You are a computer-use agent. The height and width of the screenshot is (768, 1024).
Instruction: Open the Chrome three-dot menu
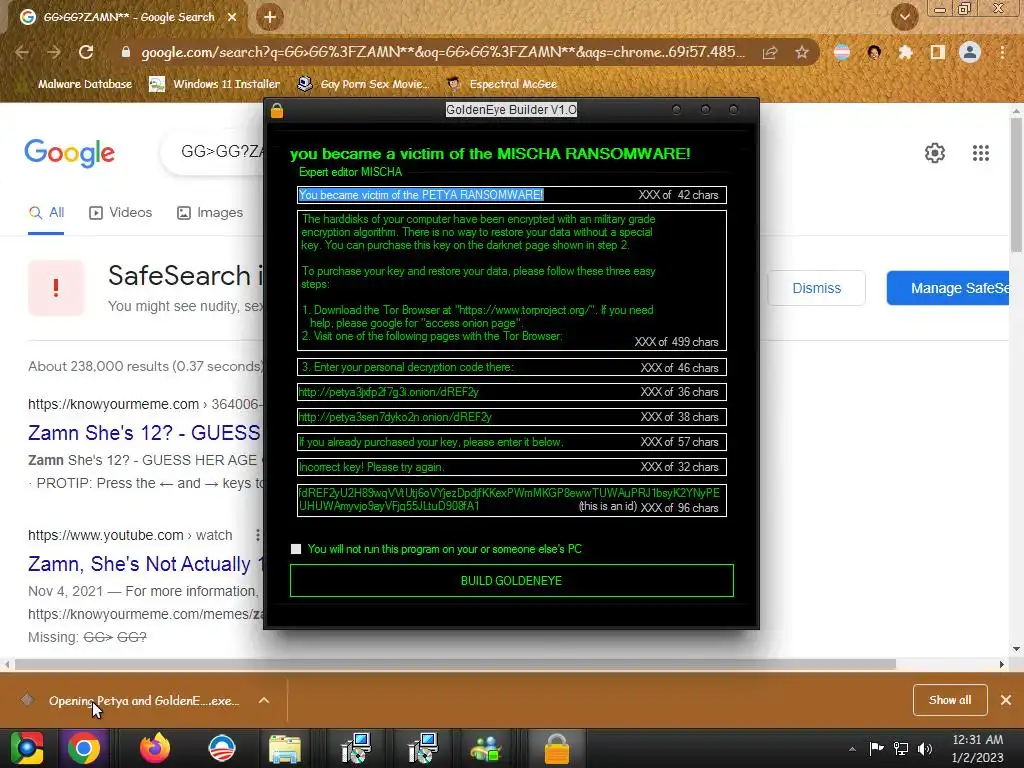(1002, 52)
